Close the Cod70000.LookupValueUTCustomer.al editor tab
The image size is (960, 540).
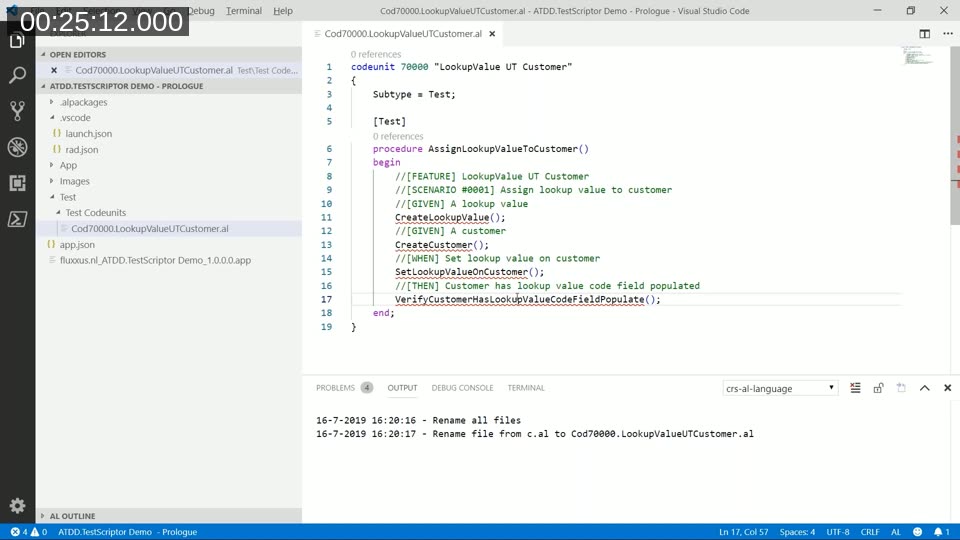[x=492, y=34]
